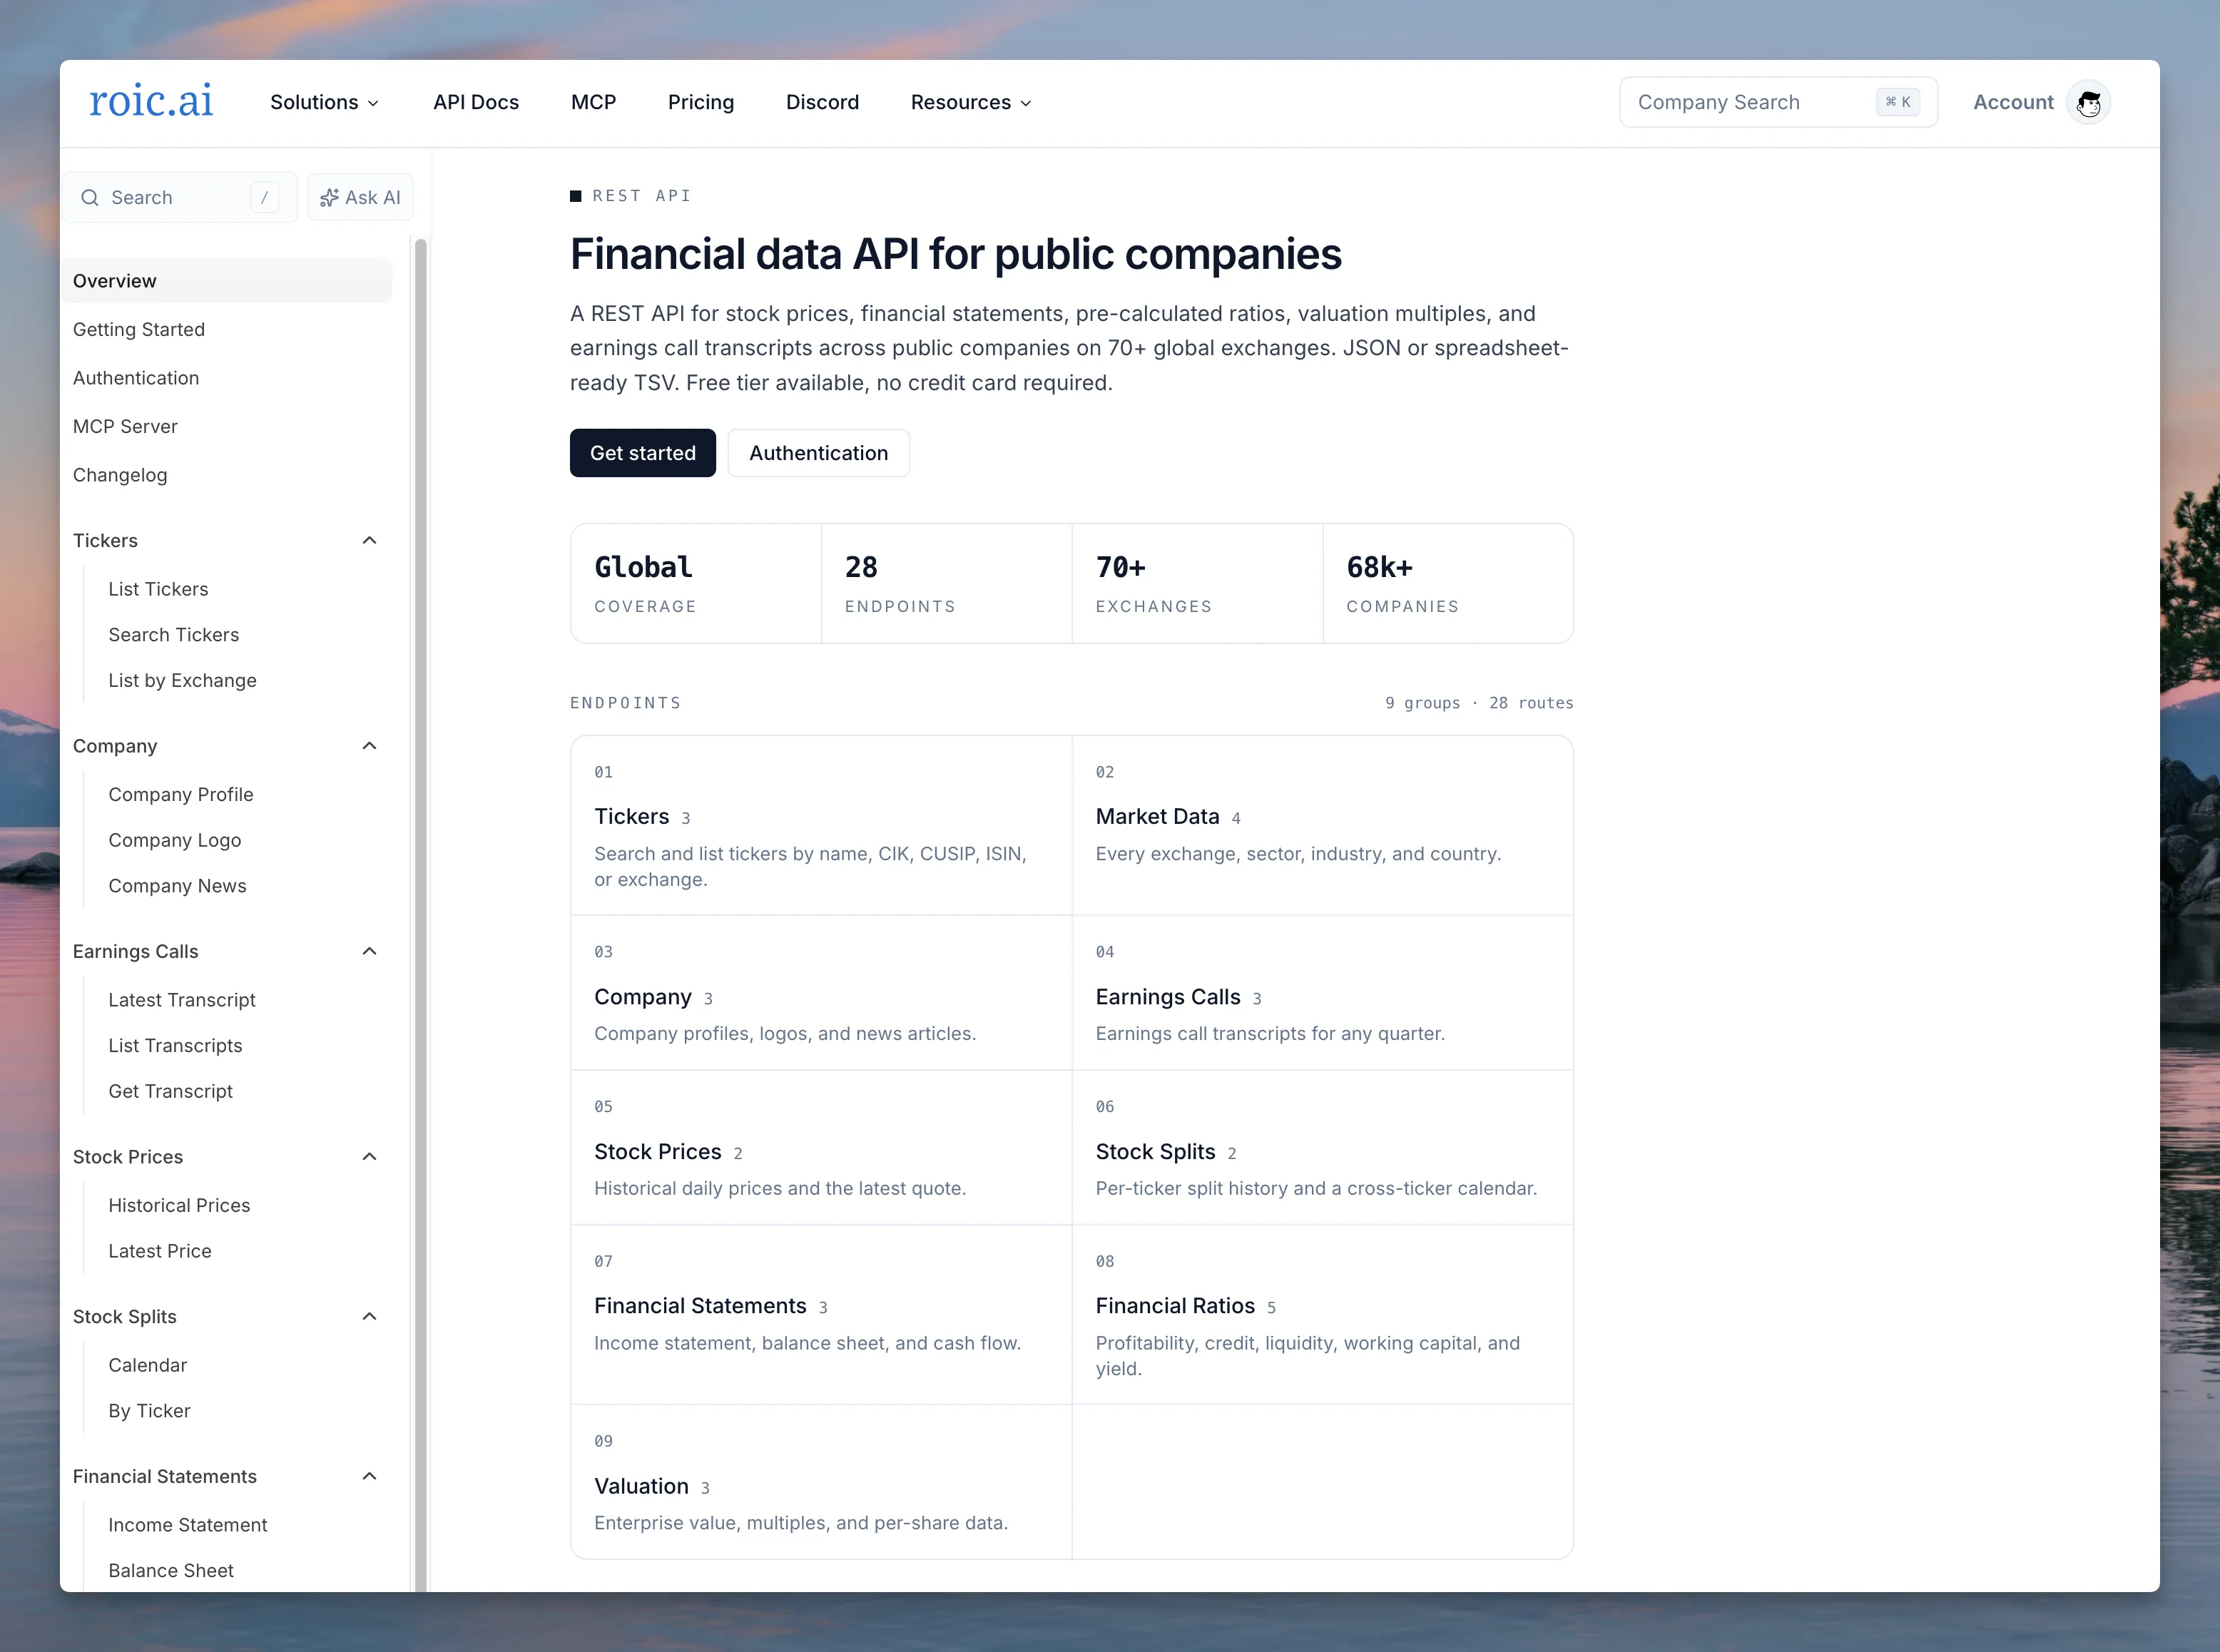Open Historical Prices in the sidebar
Viewport: 2220px width, 1652px height.
pyautogui.click(x=179, y=1206)
